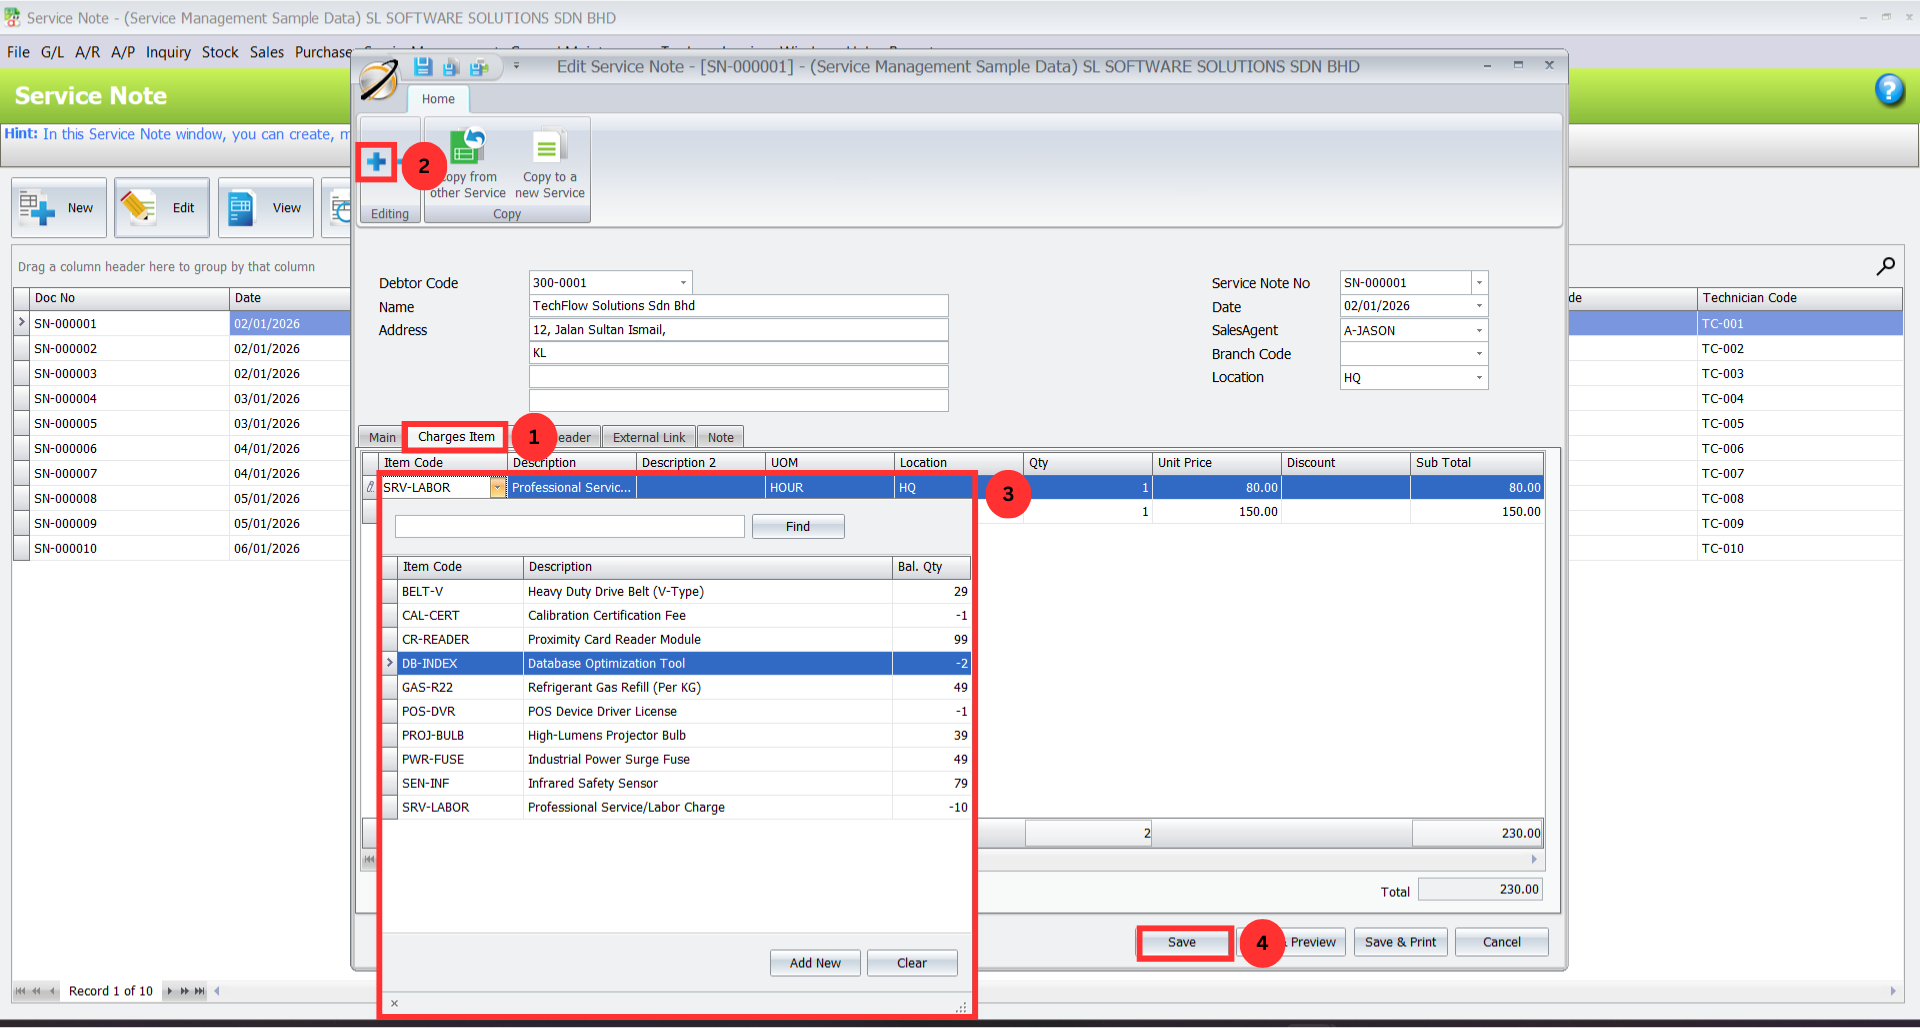Open the blue help question mark icon
Viewport: 1920px width, 1028px height.
pyautogui.click(x=1888, y=90)
